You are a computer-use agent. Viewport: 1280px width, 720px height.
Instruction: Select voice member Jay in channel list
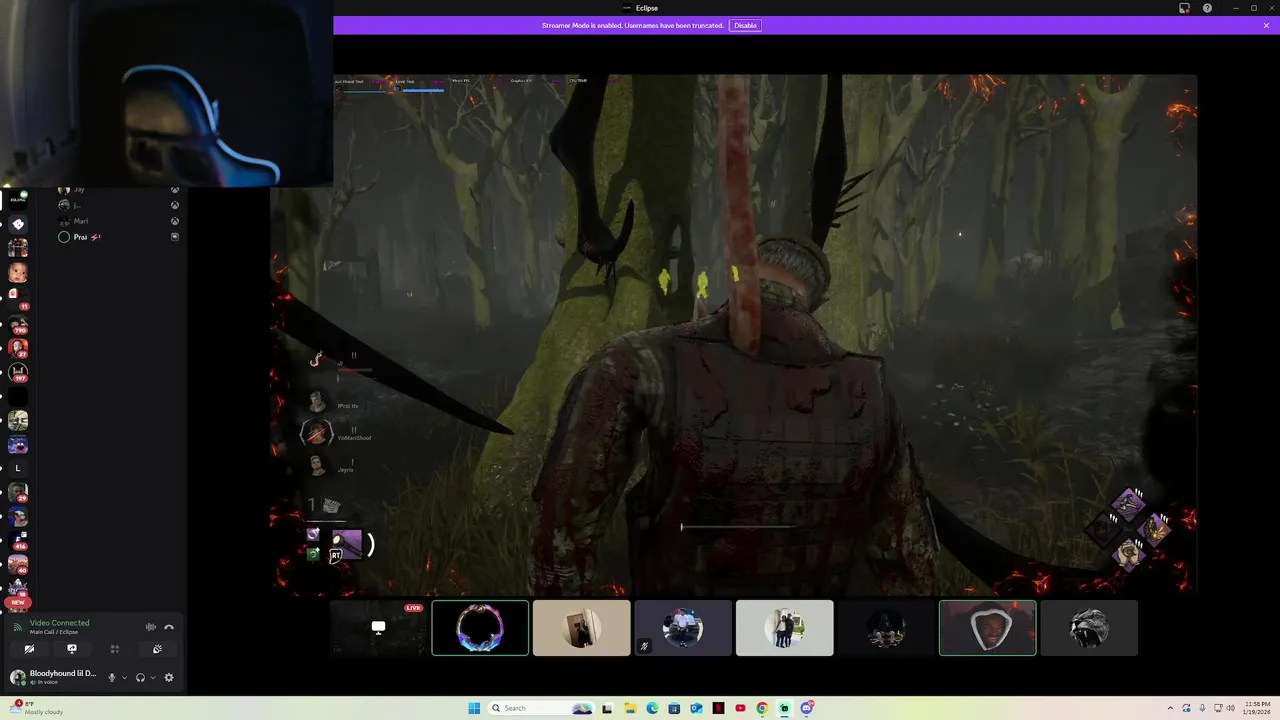pyautogui.click(x=118, y=190)
